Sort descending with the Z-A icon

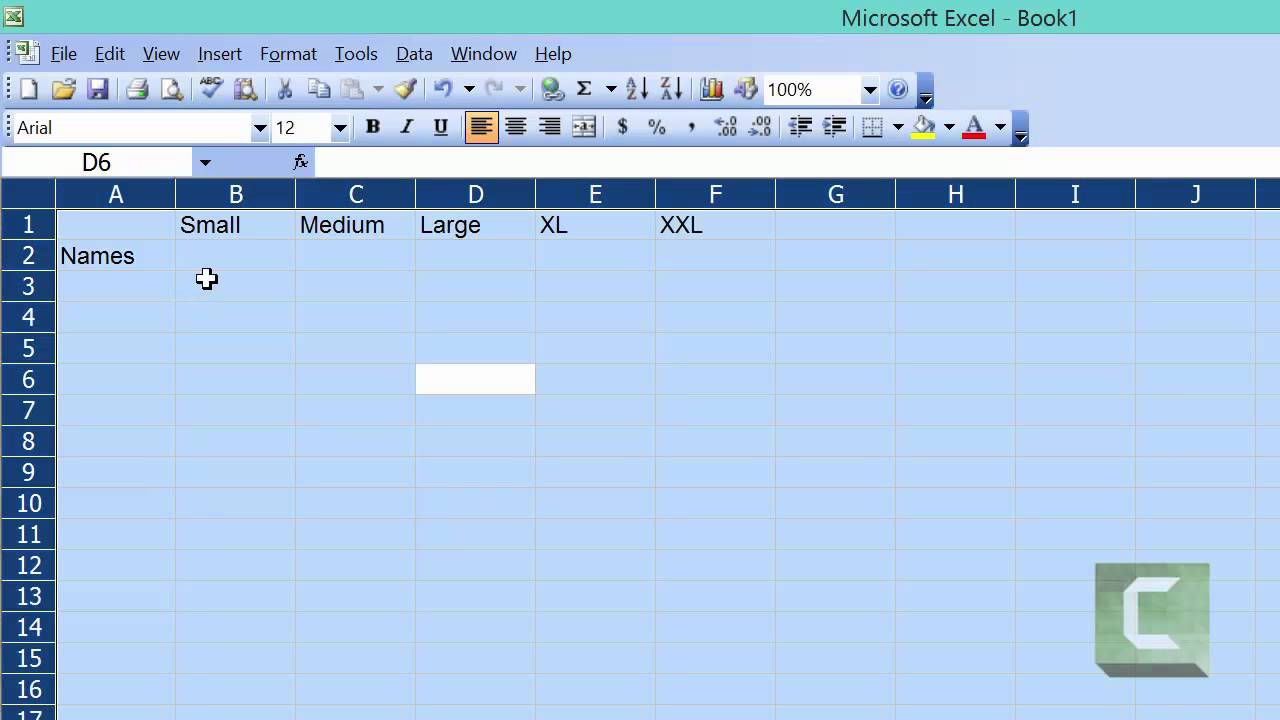click(x=672, y=90)
